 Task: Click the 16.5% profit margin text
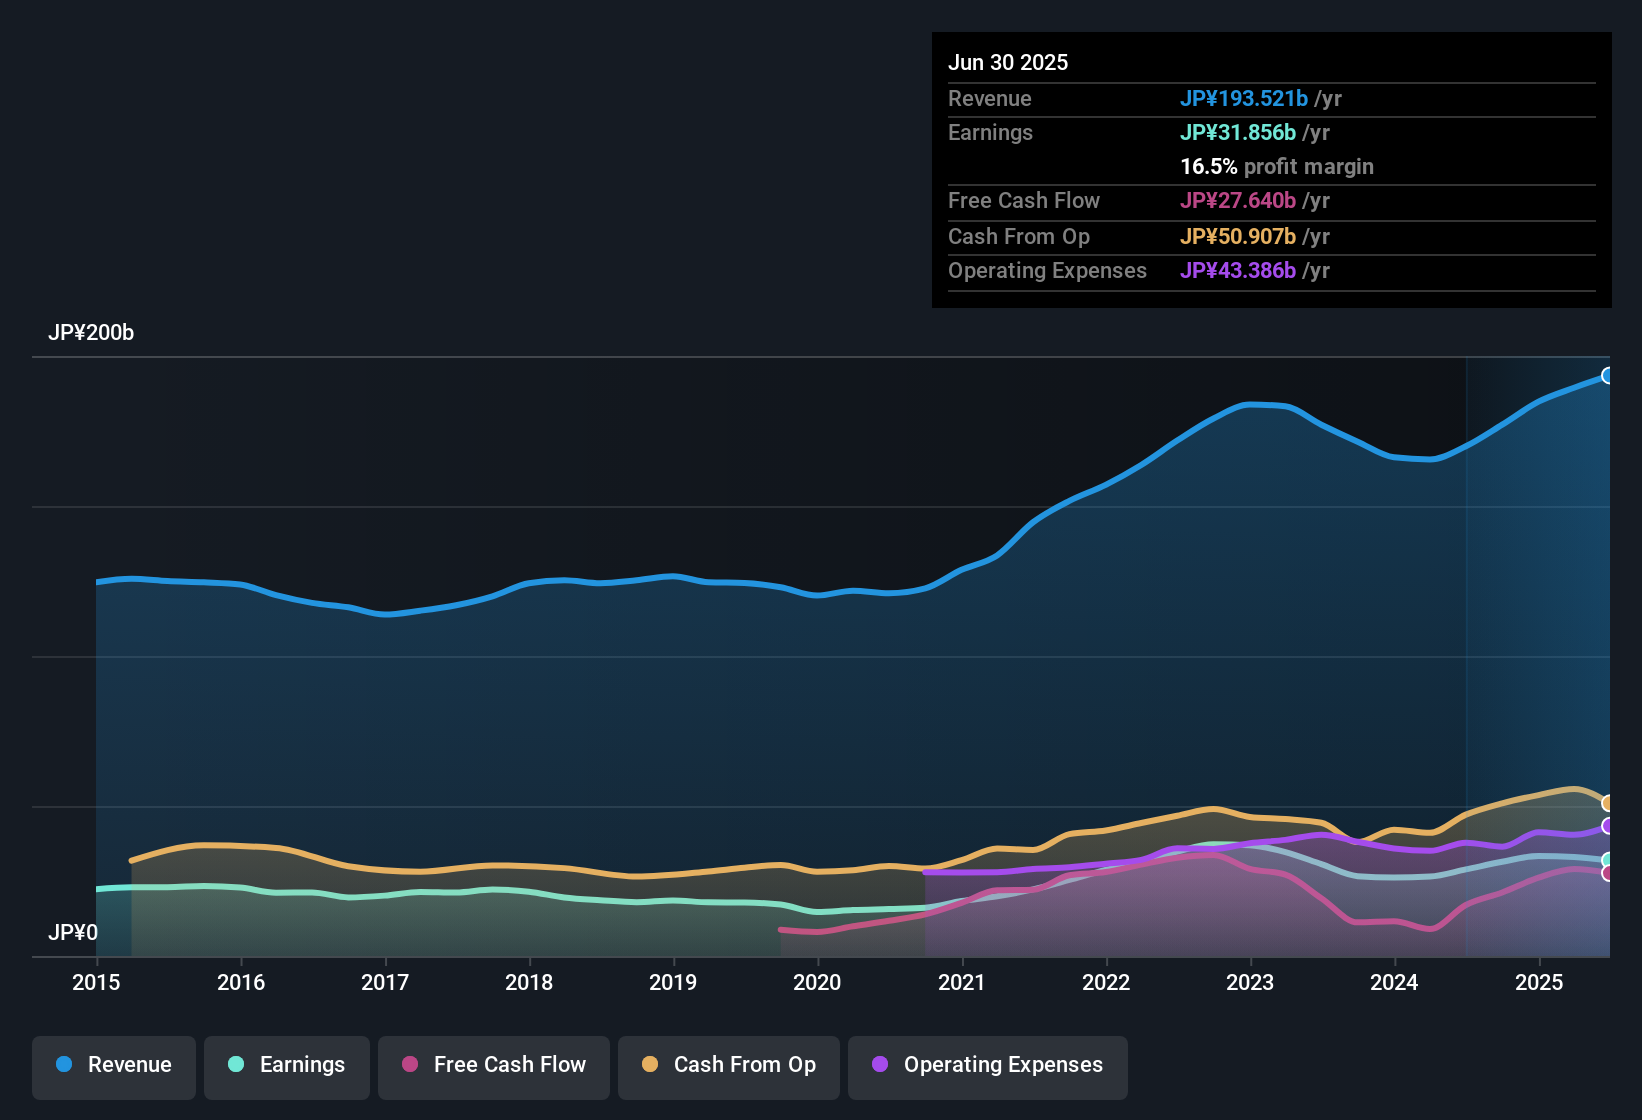1277,166
